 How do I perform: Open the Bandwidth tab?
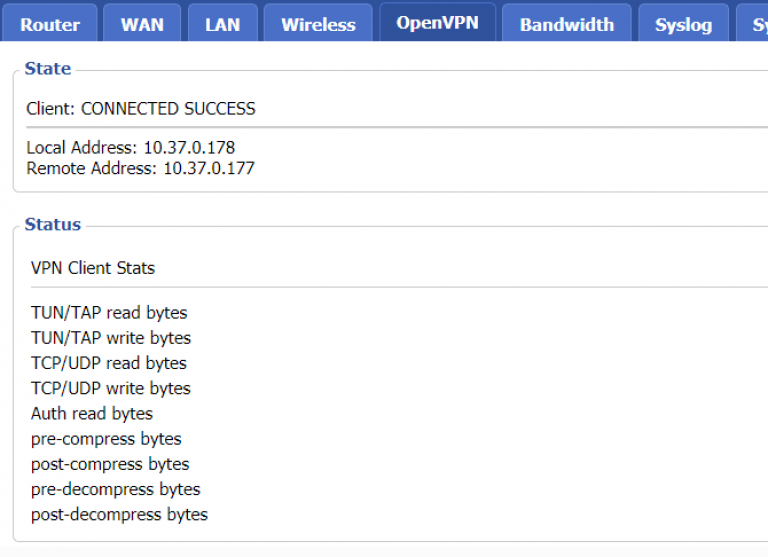pyautogui.click(x=567, y=25)
